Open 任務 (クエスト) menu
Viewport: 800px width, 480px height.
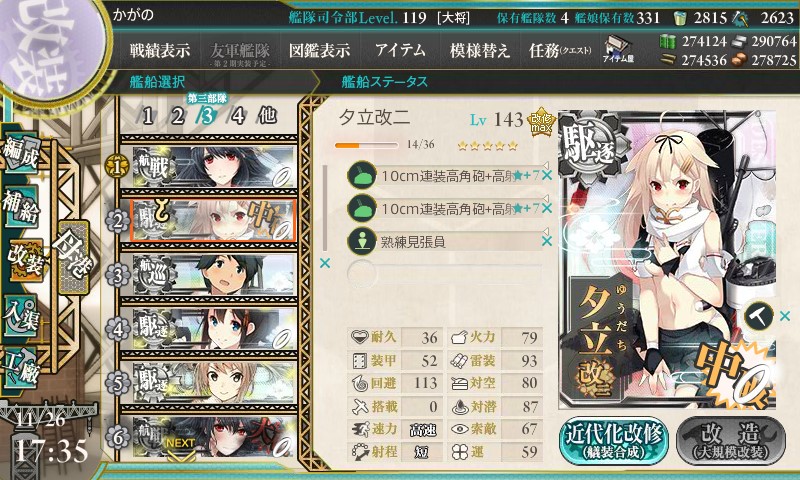(x=560, y=50)
